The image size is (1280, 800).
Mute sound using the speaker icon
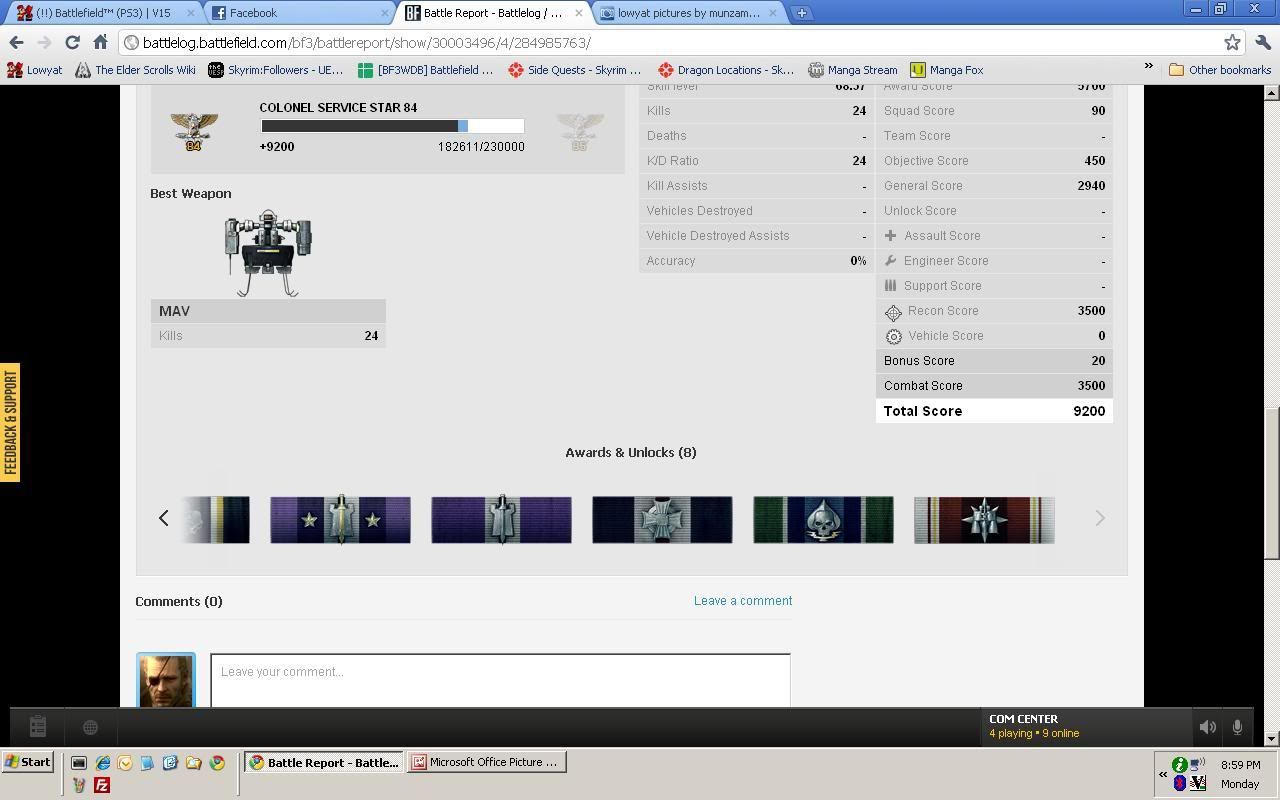[x=1207, y=727]
